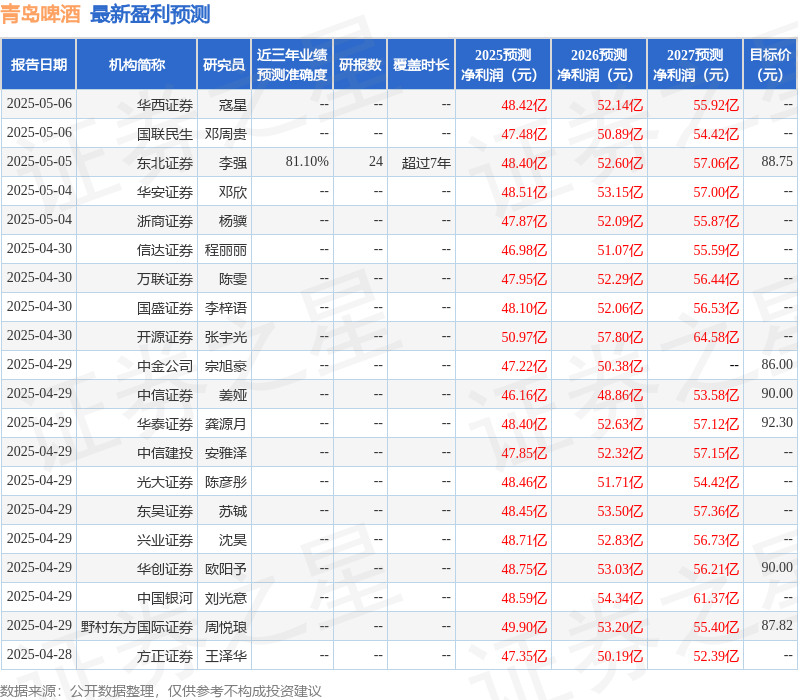Click researcher 宗旭豪

[226, 367]
